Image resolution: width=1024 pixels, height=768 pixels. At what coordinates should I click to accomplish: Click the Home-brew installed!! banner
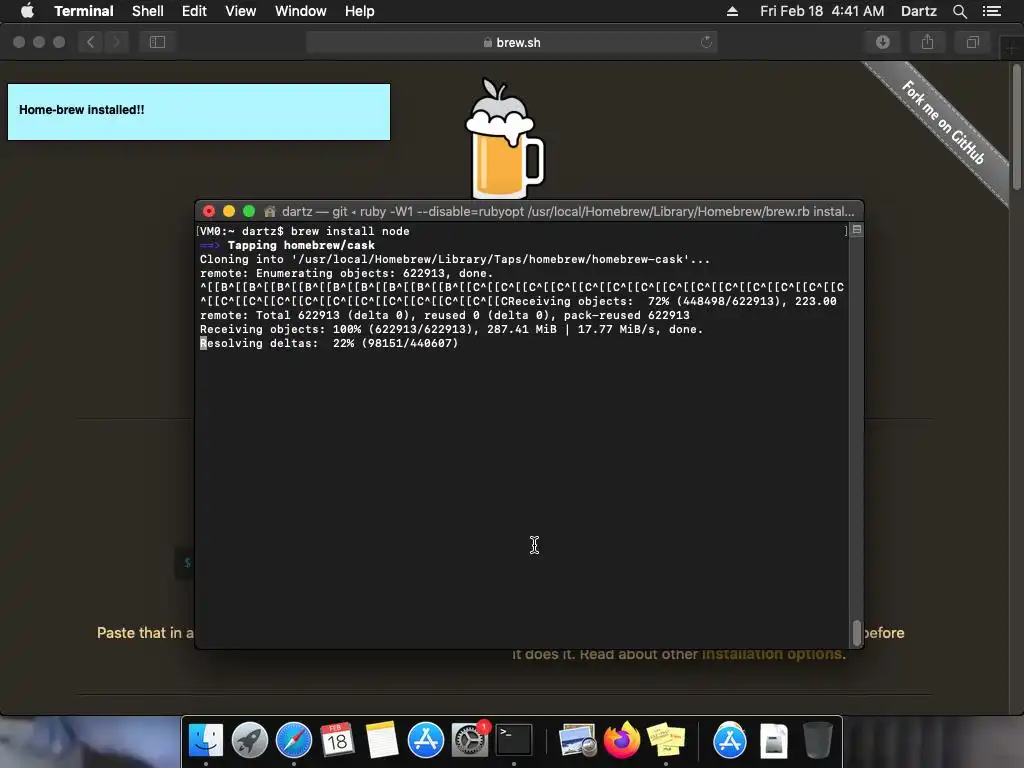pyautogui.click(x=199, y=112)
